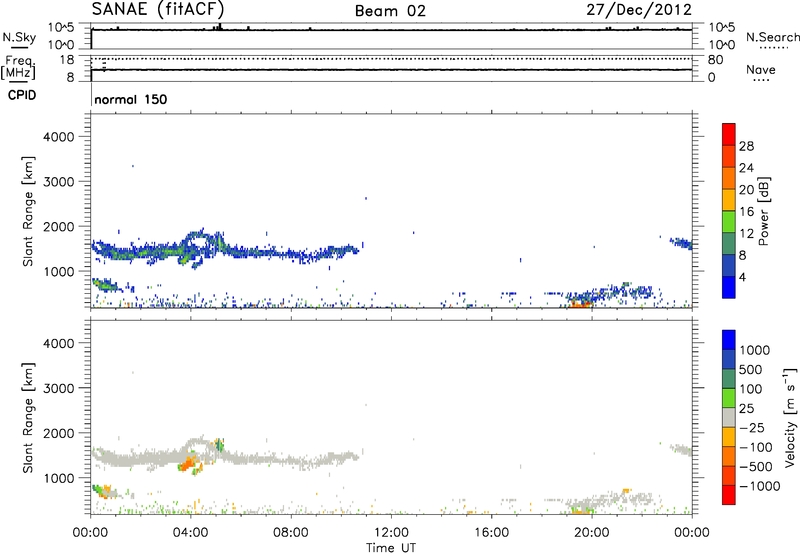Select the Velocity [m s-1] colorbar title
This screenshot has width=800, height=554.
point(790,417)
